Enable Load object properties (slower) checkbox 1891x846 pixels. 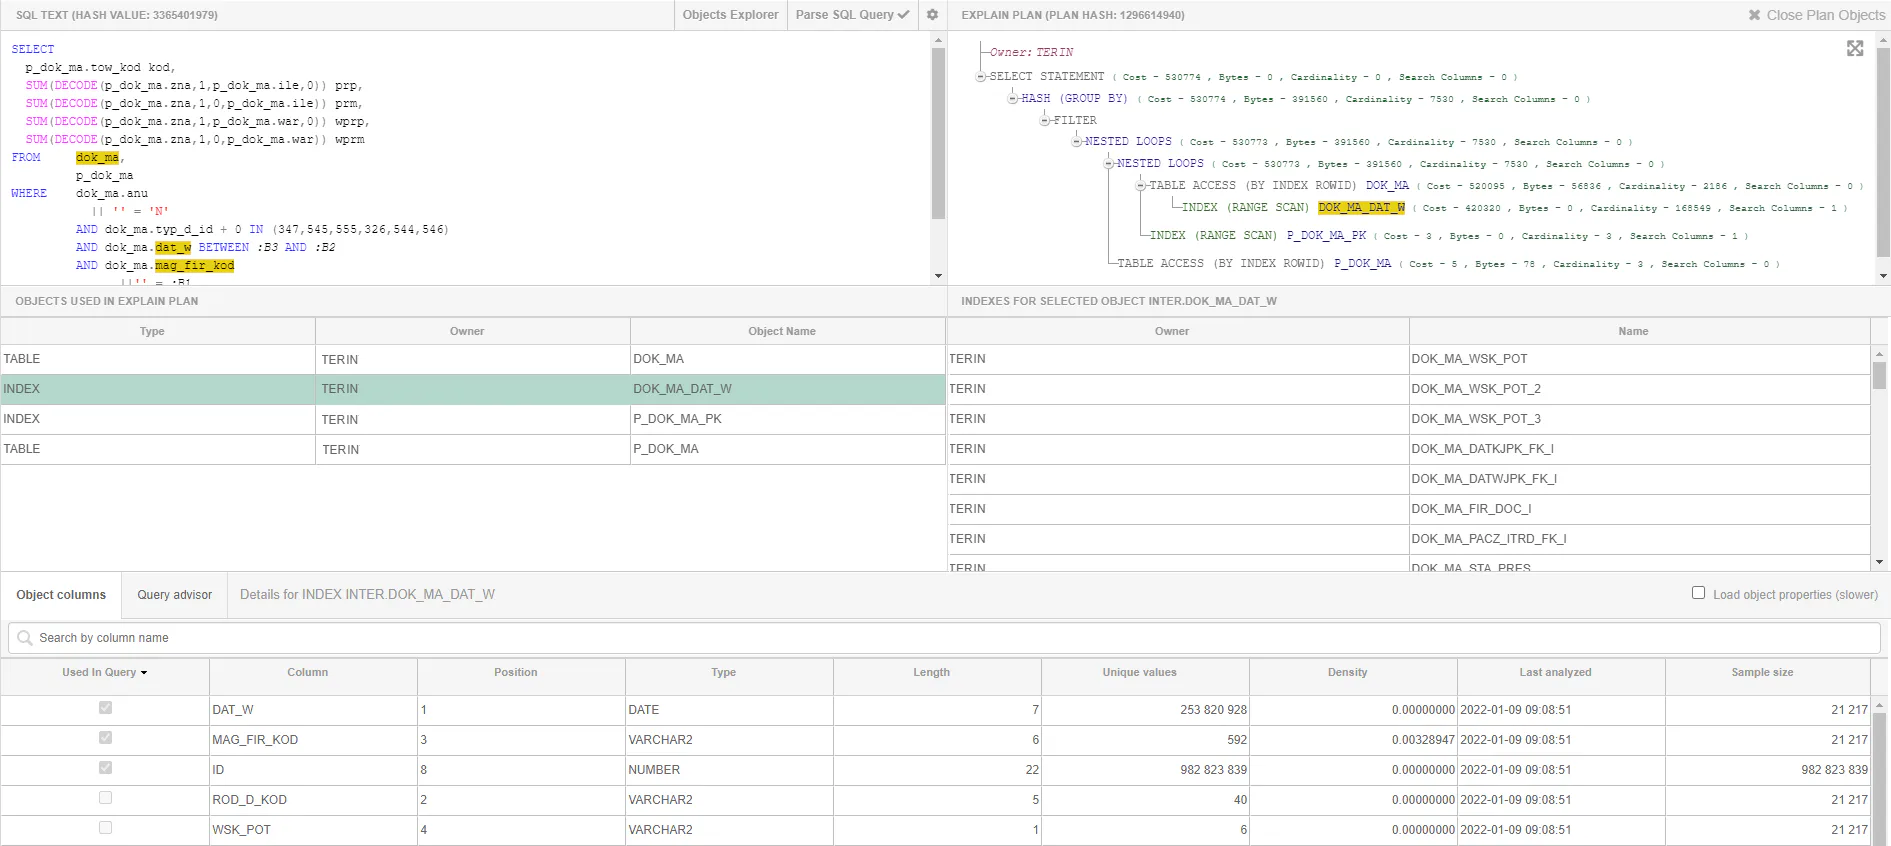[1698, 593]
